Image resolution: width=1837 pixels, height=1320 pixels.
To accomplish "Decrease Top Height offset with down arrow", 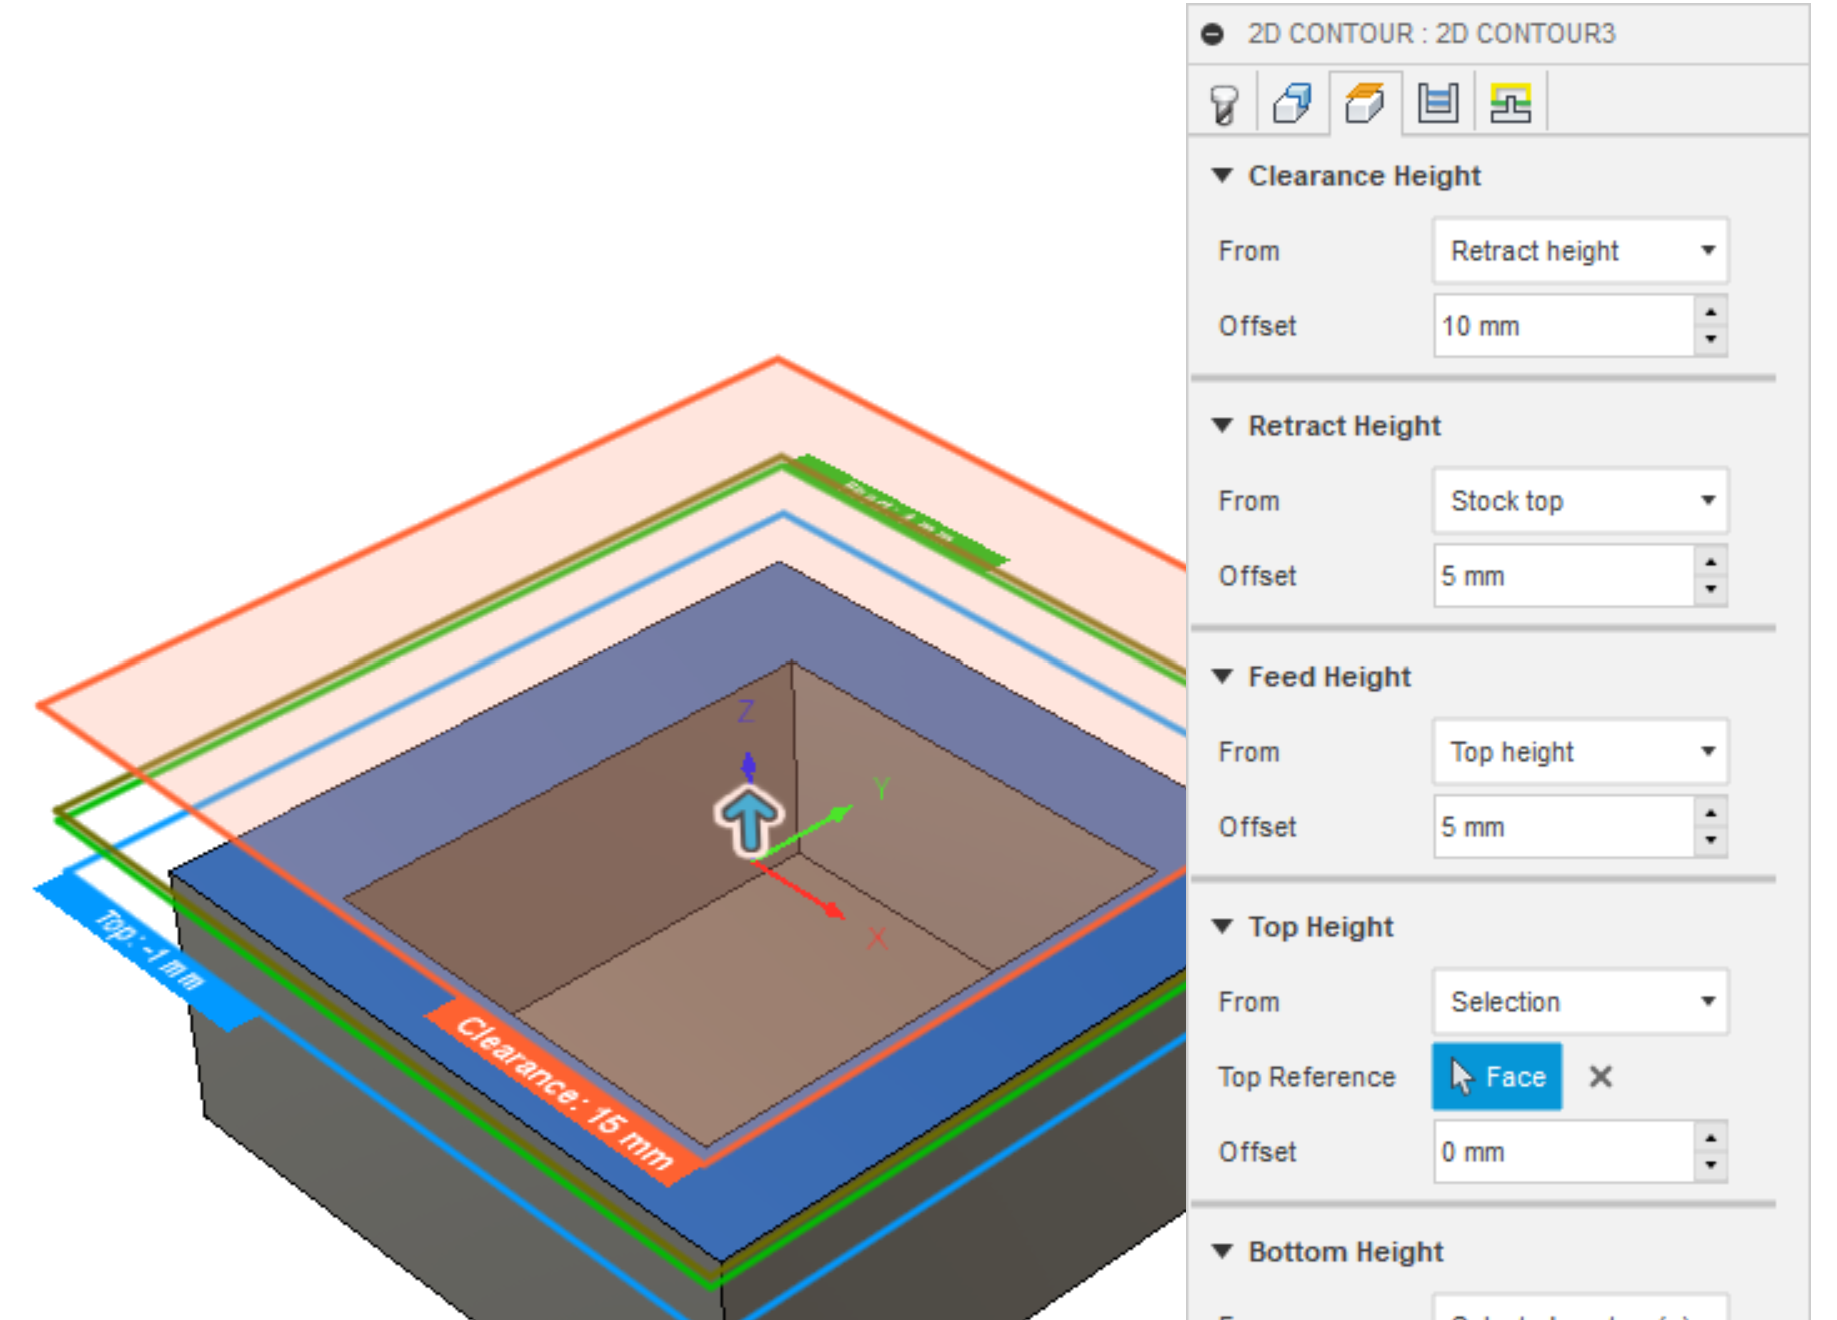I will coord(1711,1166).
